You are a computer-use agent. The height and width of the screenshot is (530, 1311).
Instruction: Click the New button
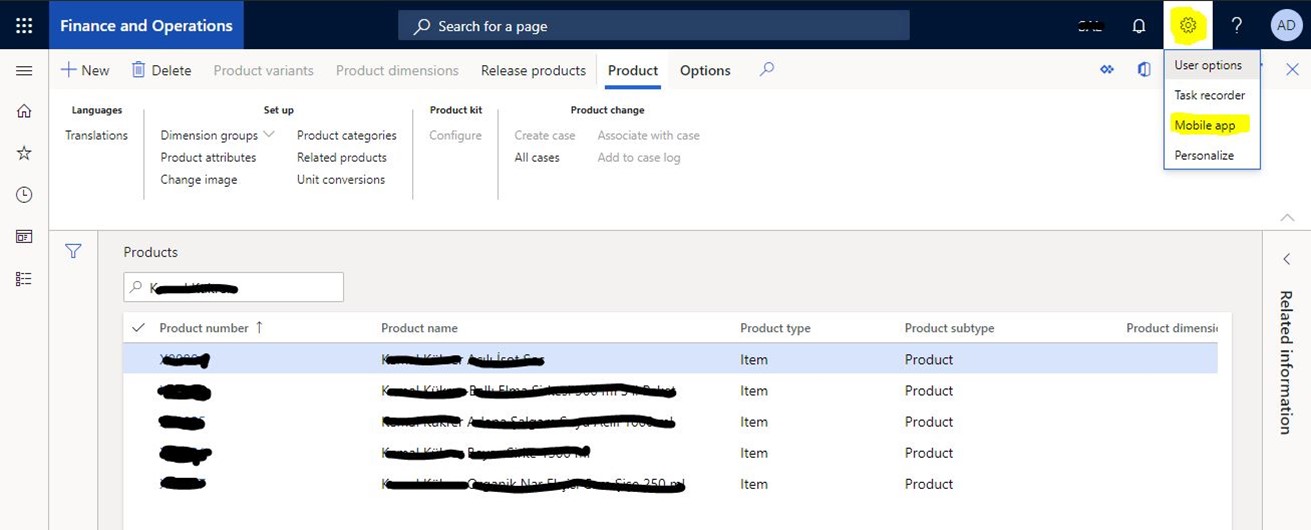(x=85, y=70)
